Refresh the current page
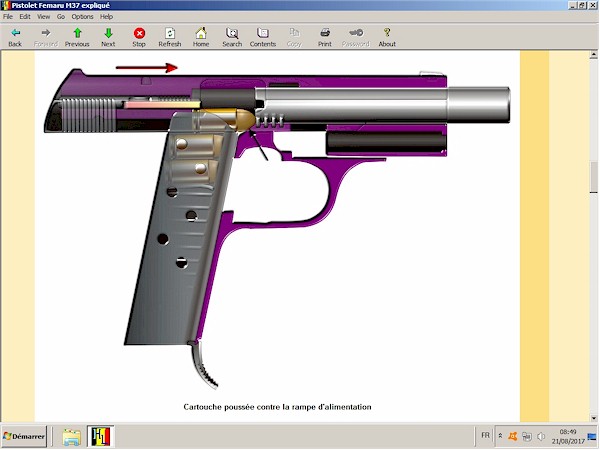600x450 pixels. [x=170, y=37]
